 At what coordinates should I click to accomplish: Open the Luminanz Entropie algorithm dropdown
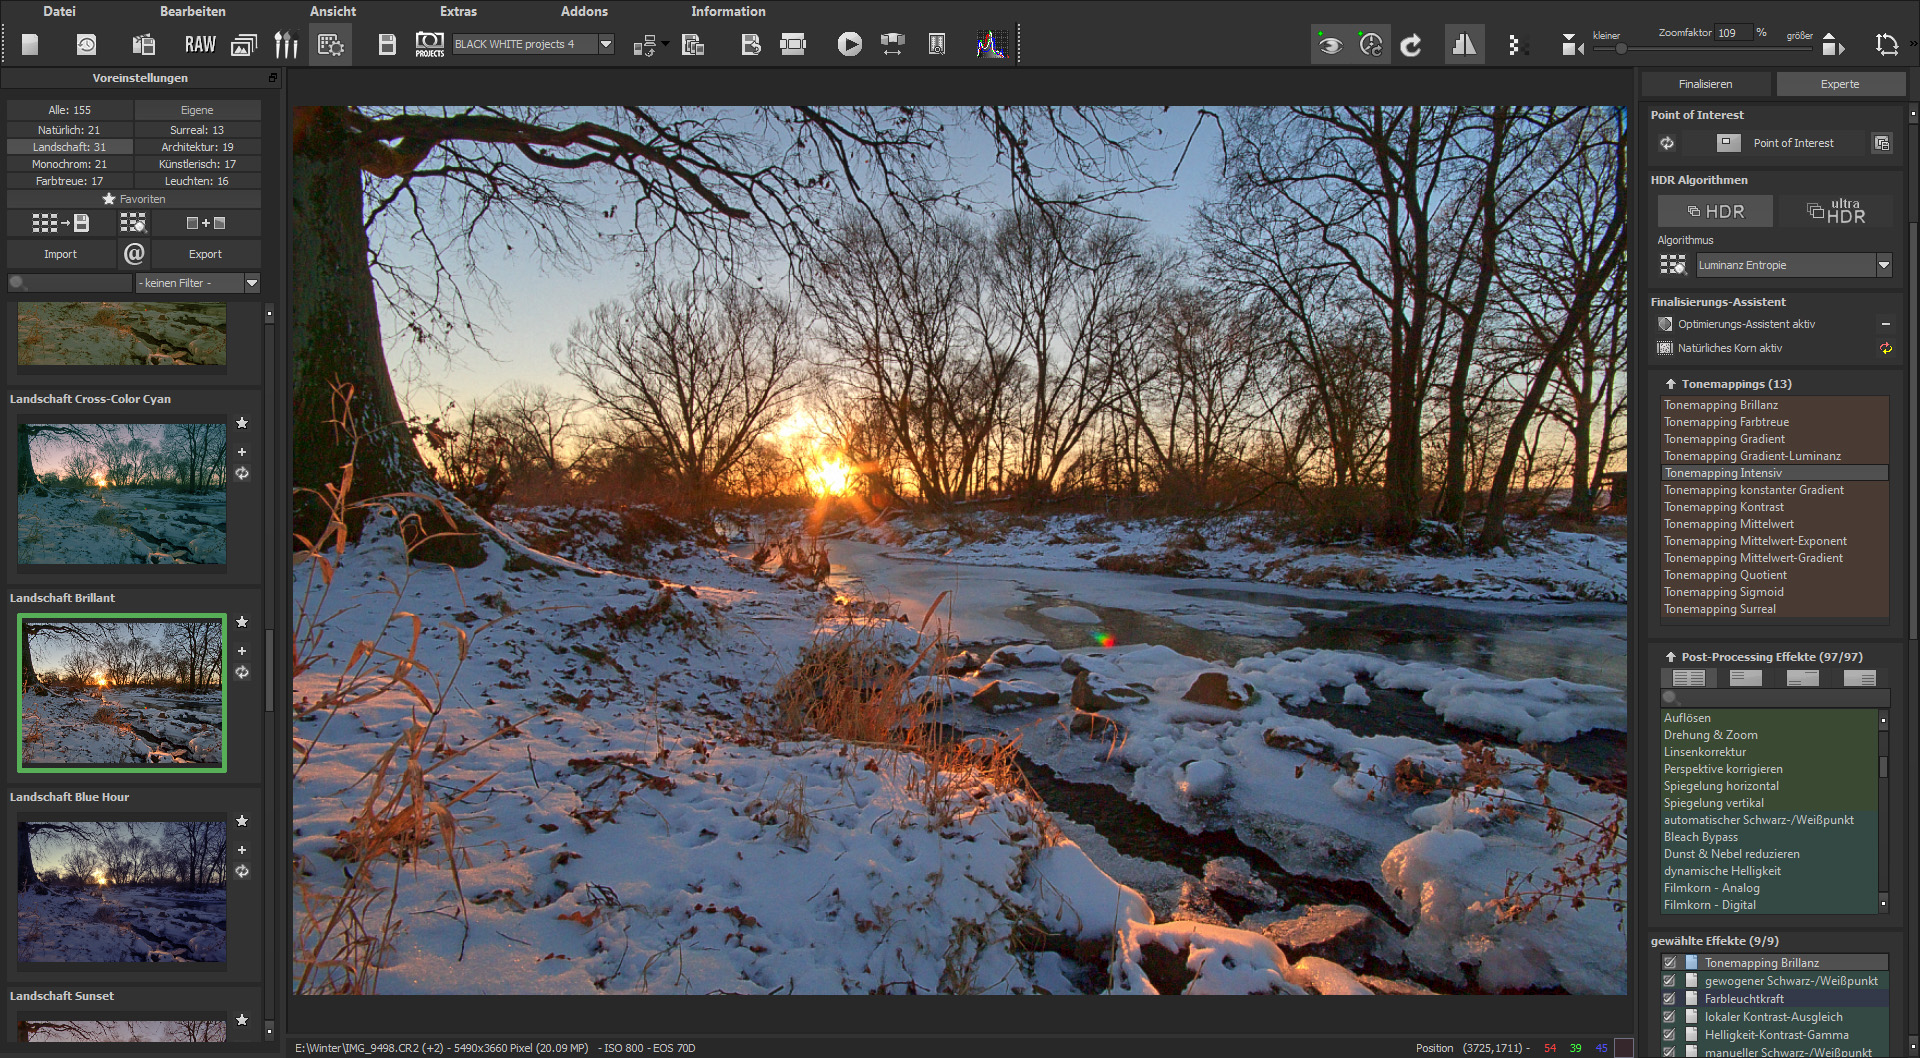(1884, 265)
